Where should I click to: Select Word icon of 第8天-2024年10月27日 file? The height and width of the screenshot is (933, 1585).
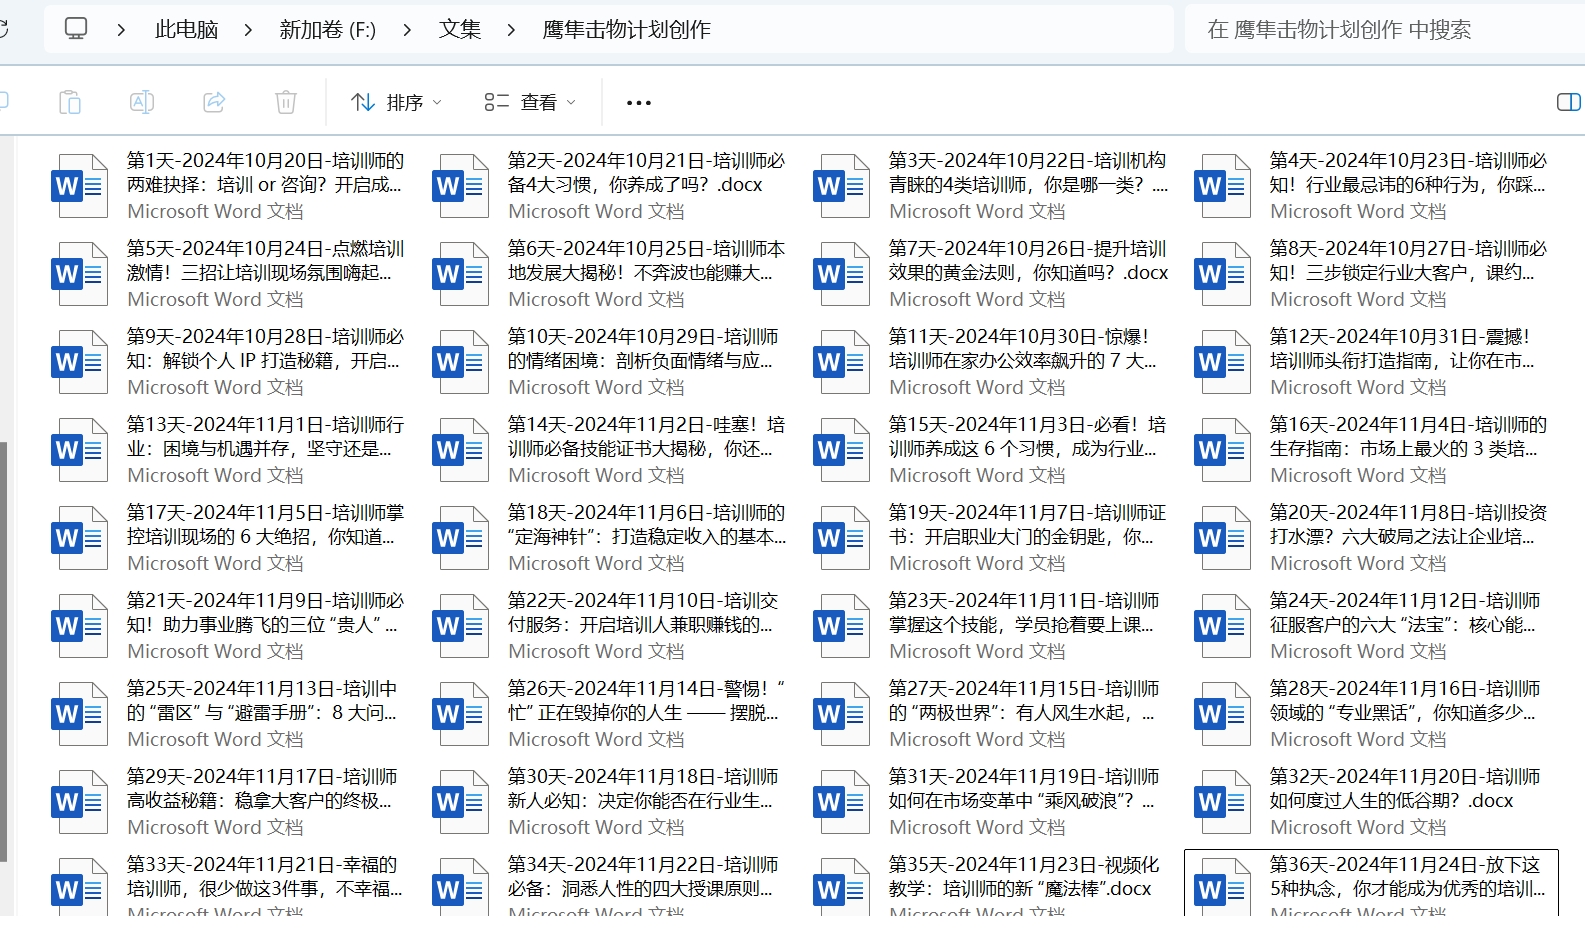pyautogui.click(x=1222, y=274)
